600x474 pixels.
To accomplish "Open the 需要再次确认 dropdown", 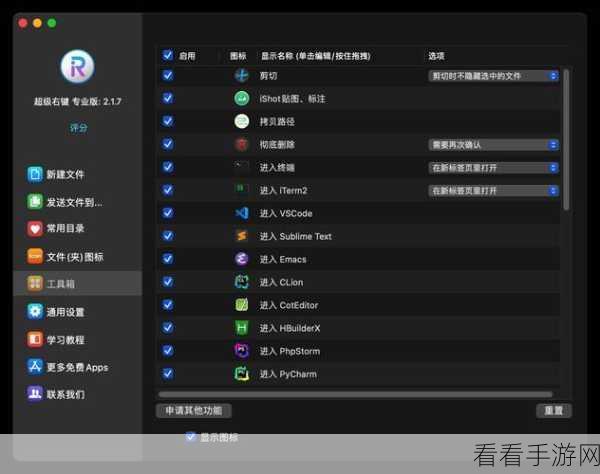I will click(493, 145).
